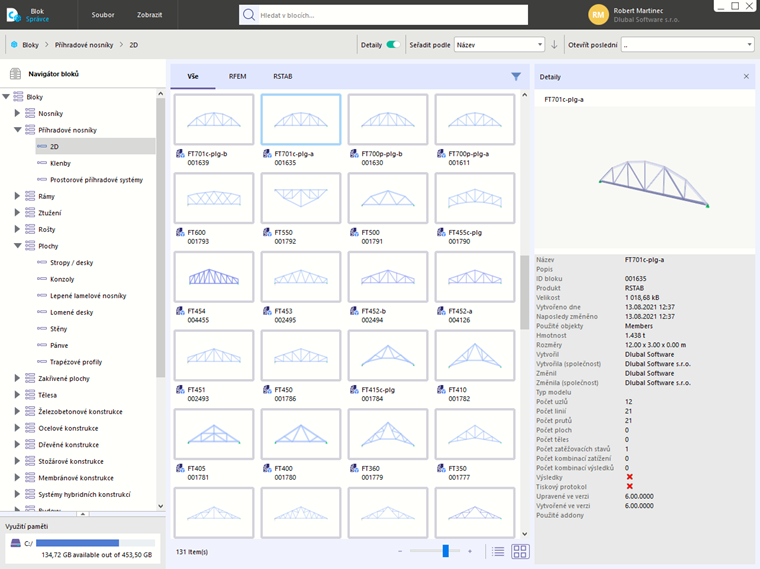760x569 pixels.
Task: Expand the Zakřivené plochy tree node
Action: coord(17,378)
